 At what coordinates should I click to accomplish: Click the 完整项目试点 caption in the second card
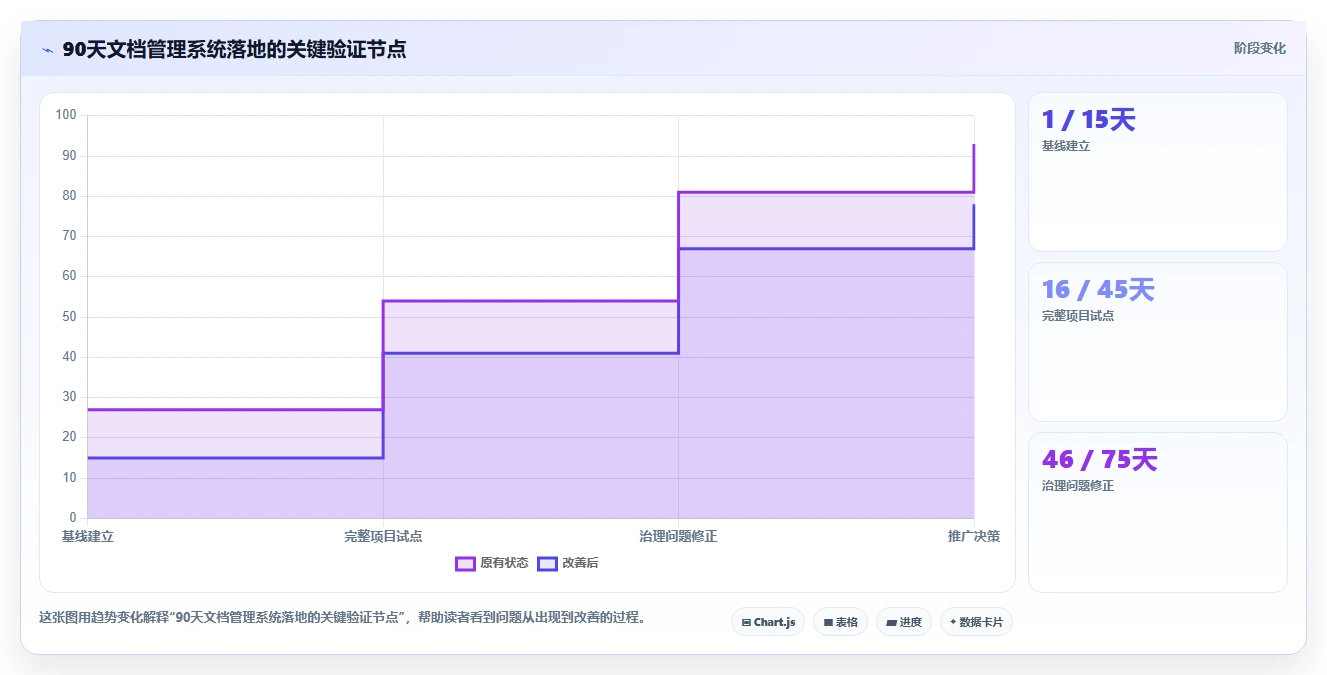point(1078,316)
